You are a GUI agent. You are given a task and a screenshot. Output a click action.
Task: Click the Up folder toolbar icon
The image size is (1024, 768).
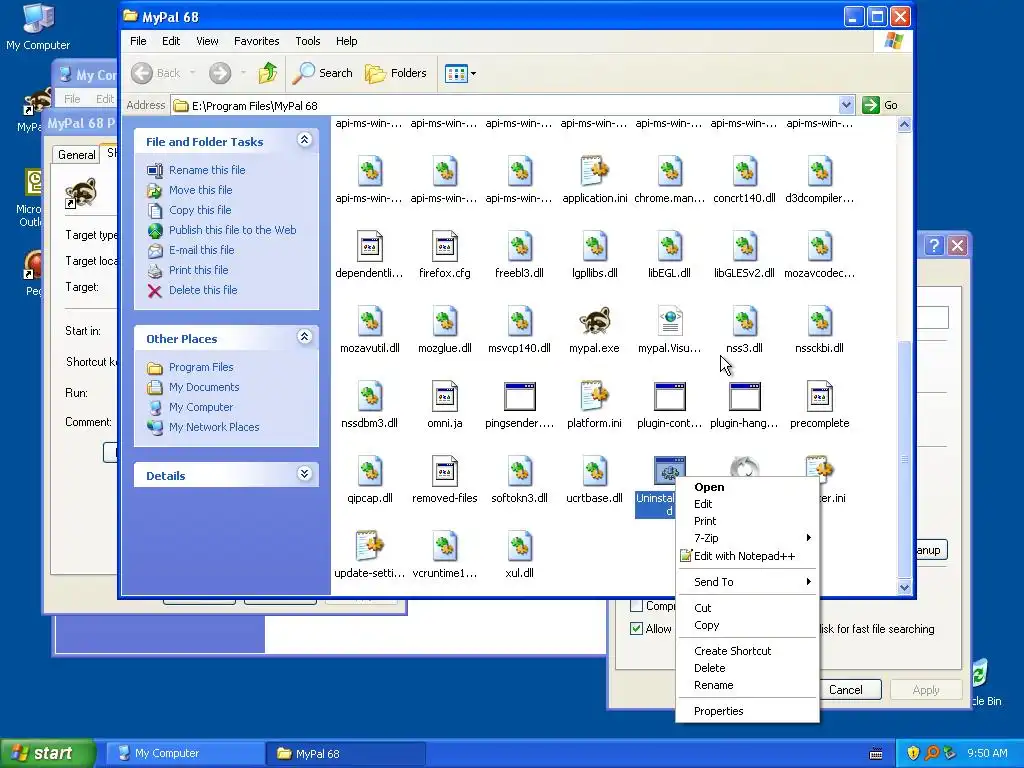[x=267, y=73]
